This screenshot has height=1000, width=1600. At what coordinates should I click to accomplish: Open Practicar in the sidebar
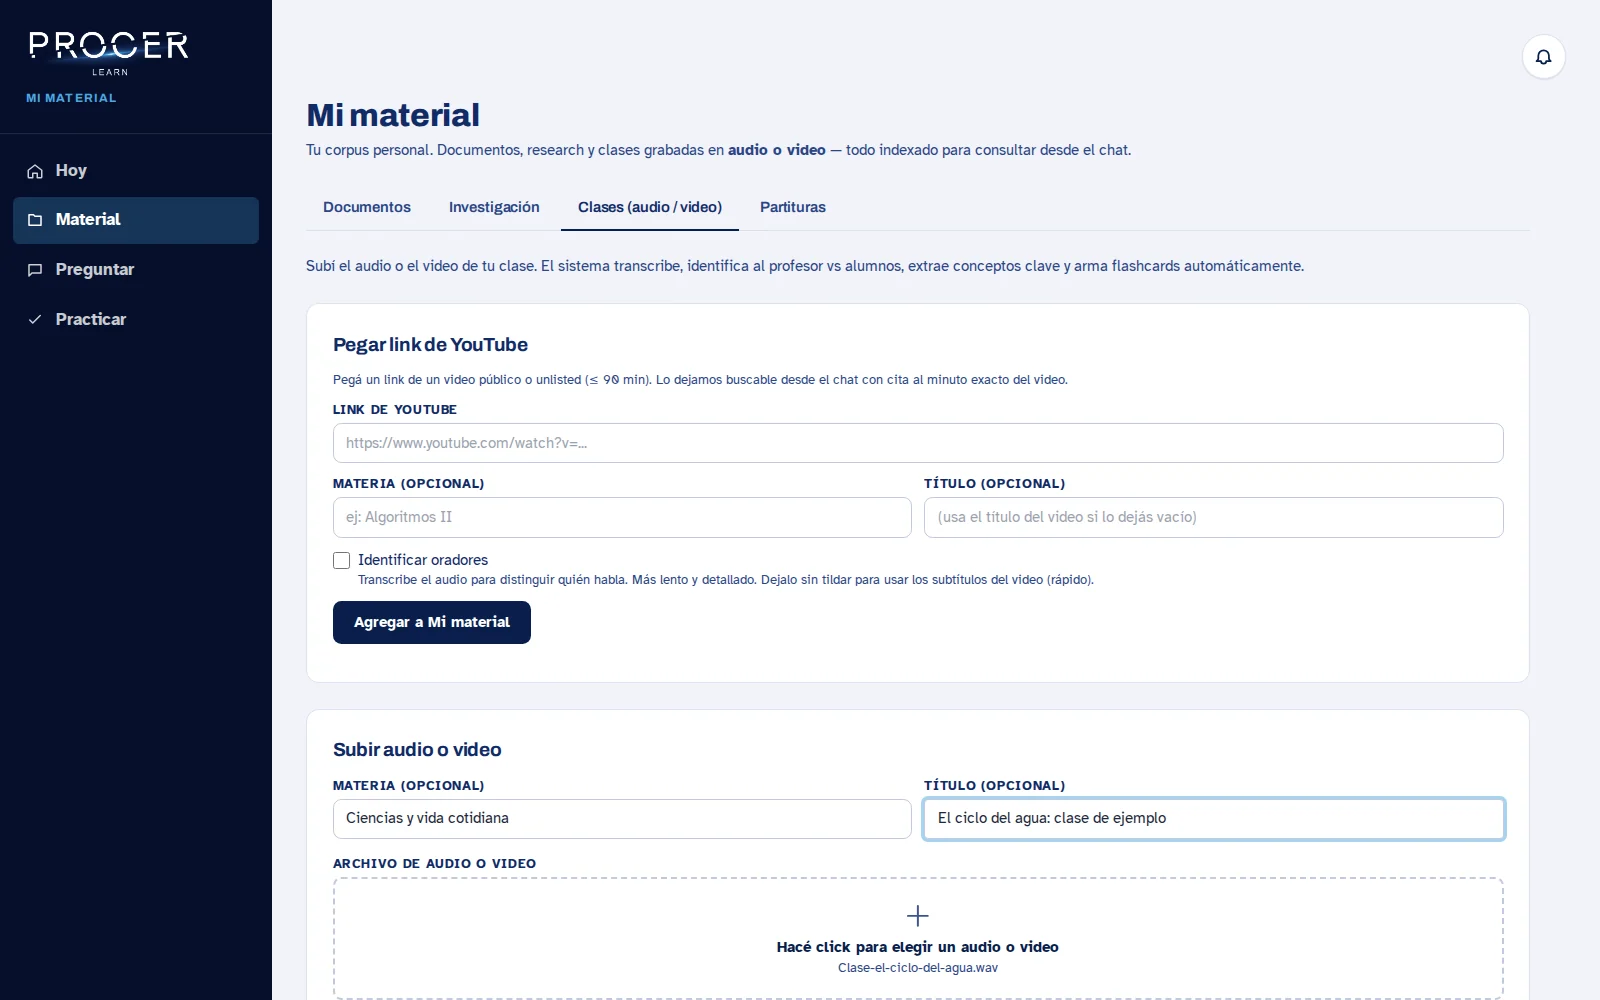click(136, 320)
